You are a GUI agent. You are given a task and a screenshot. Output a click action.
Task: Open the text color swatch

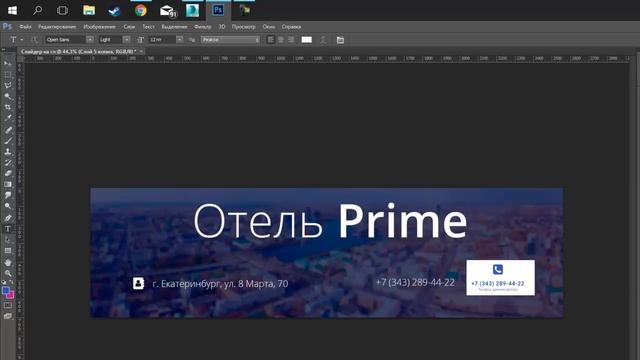307,40
